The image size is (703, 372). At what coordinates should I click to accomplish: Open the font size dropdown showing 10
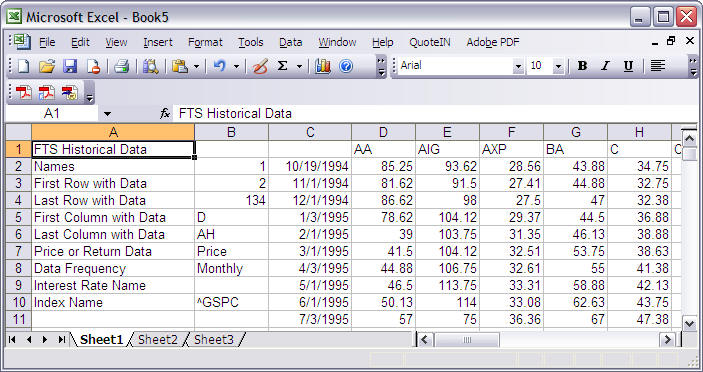point(558,67)
